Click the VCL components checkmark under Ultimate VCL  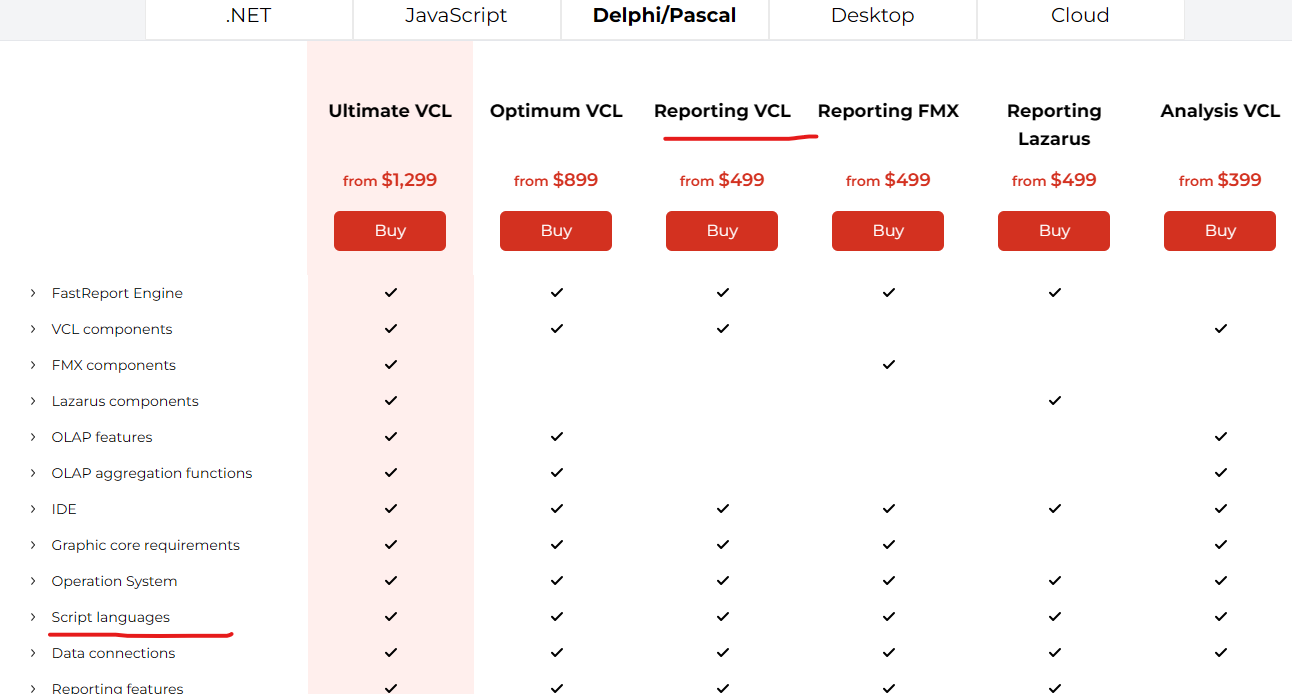(x=391, y=329)
